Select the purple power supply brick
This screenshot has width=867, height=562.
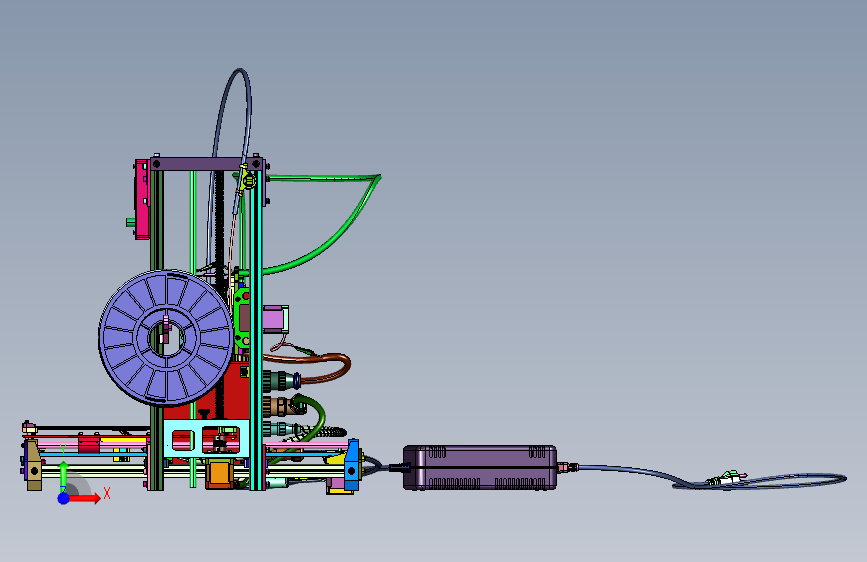click(480, 467)
